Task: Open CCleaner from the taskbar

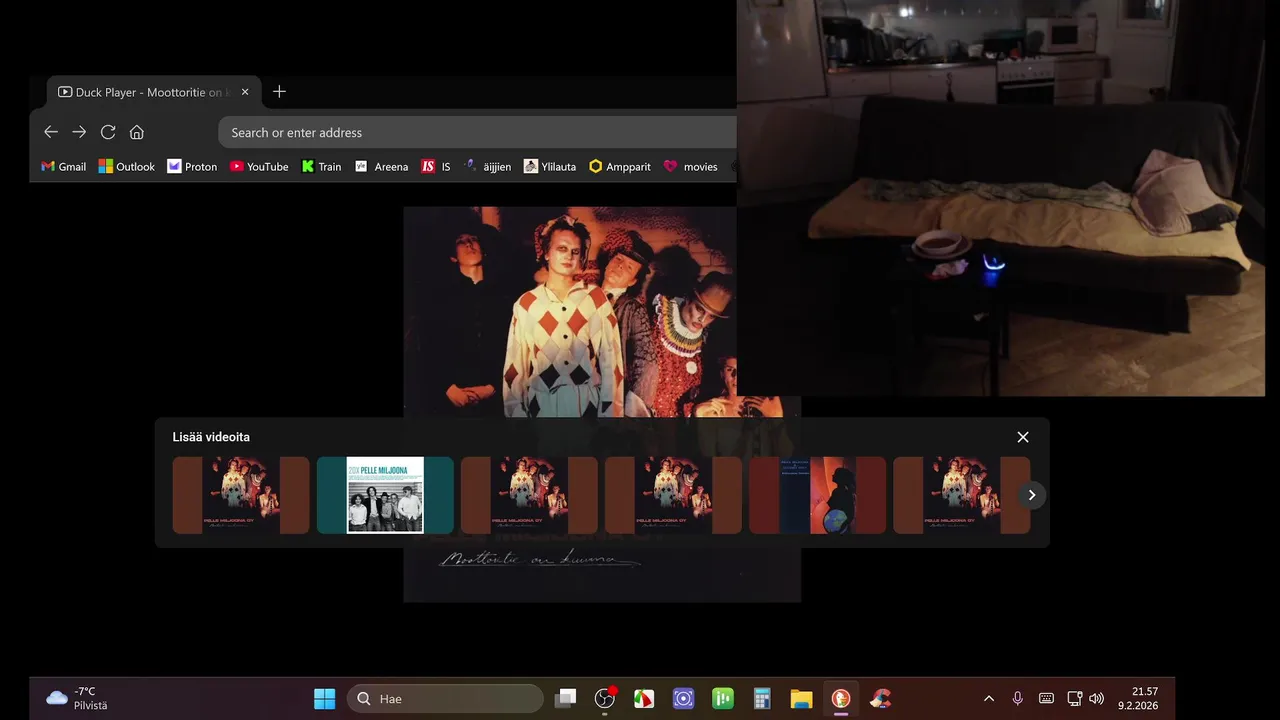Action: [880, 699]
